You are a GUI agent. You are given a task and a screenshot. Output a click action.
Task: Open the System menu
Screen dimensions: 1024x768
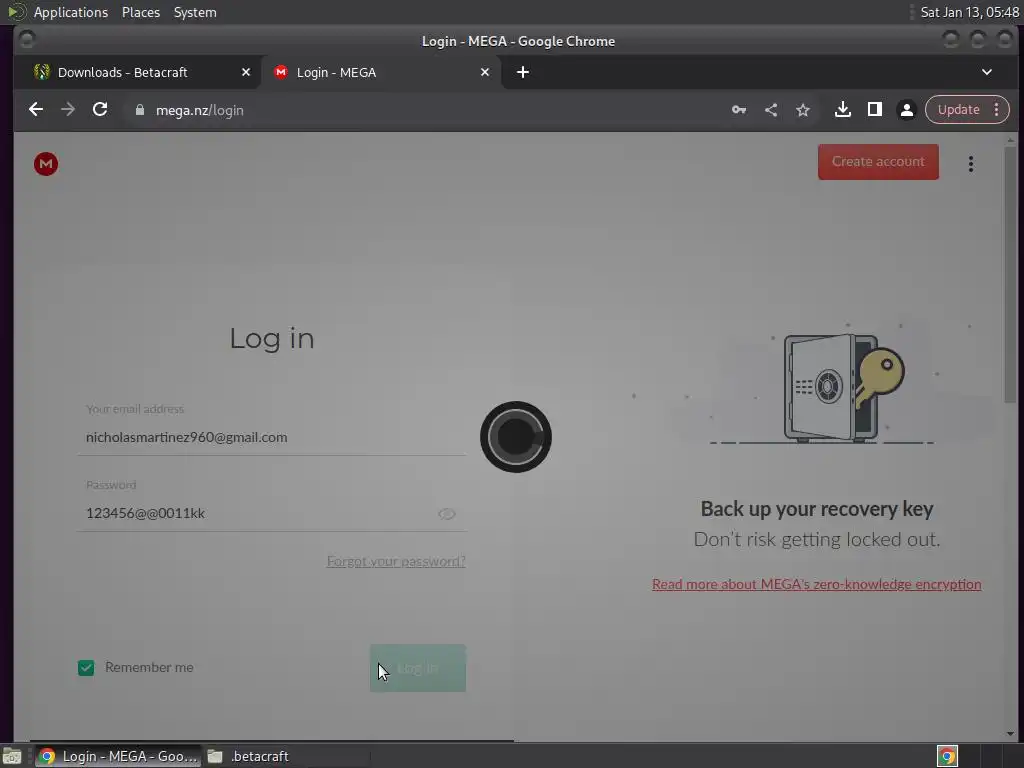coord(195,12)
